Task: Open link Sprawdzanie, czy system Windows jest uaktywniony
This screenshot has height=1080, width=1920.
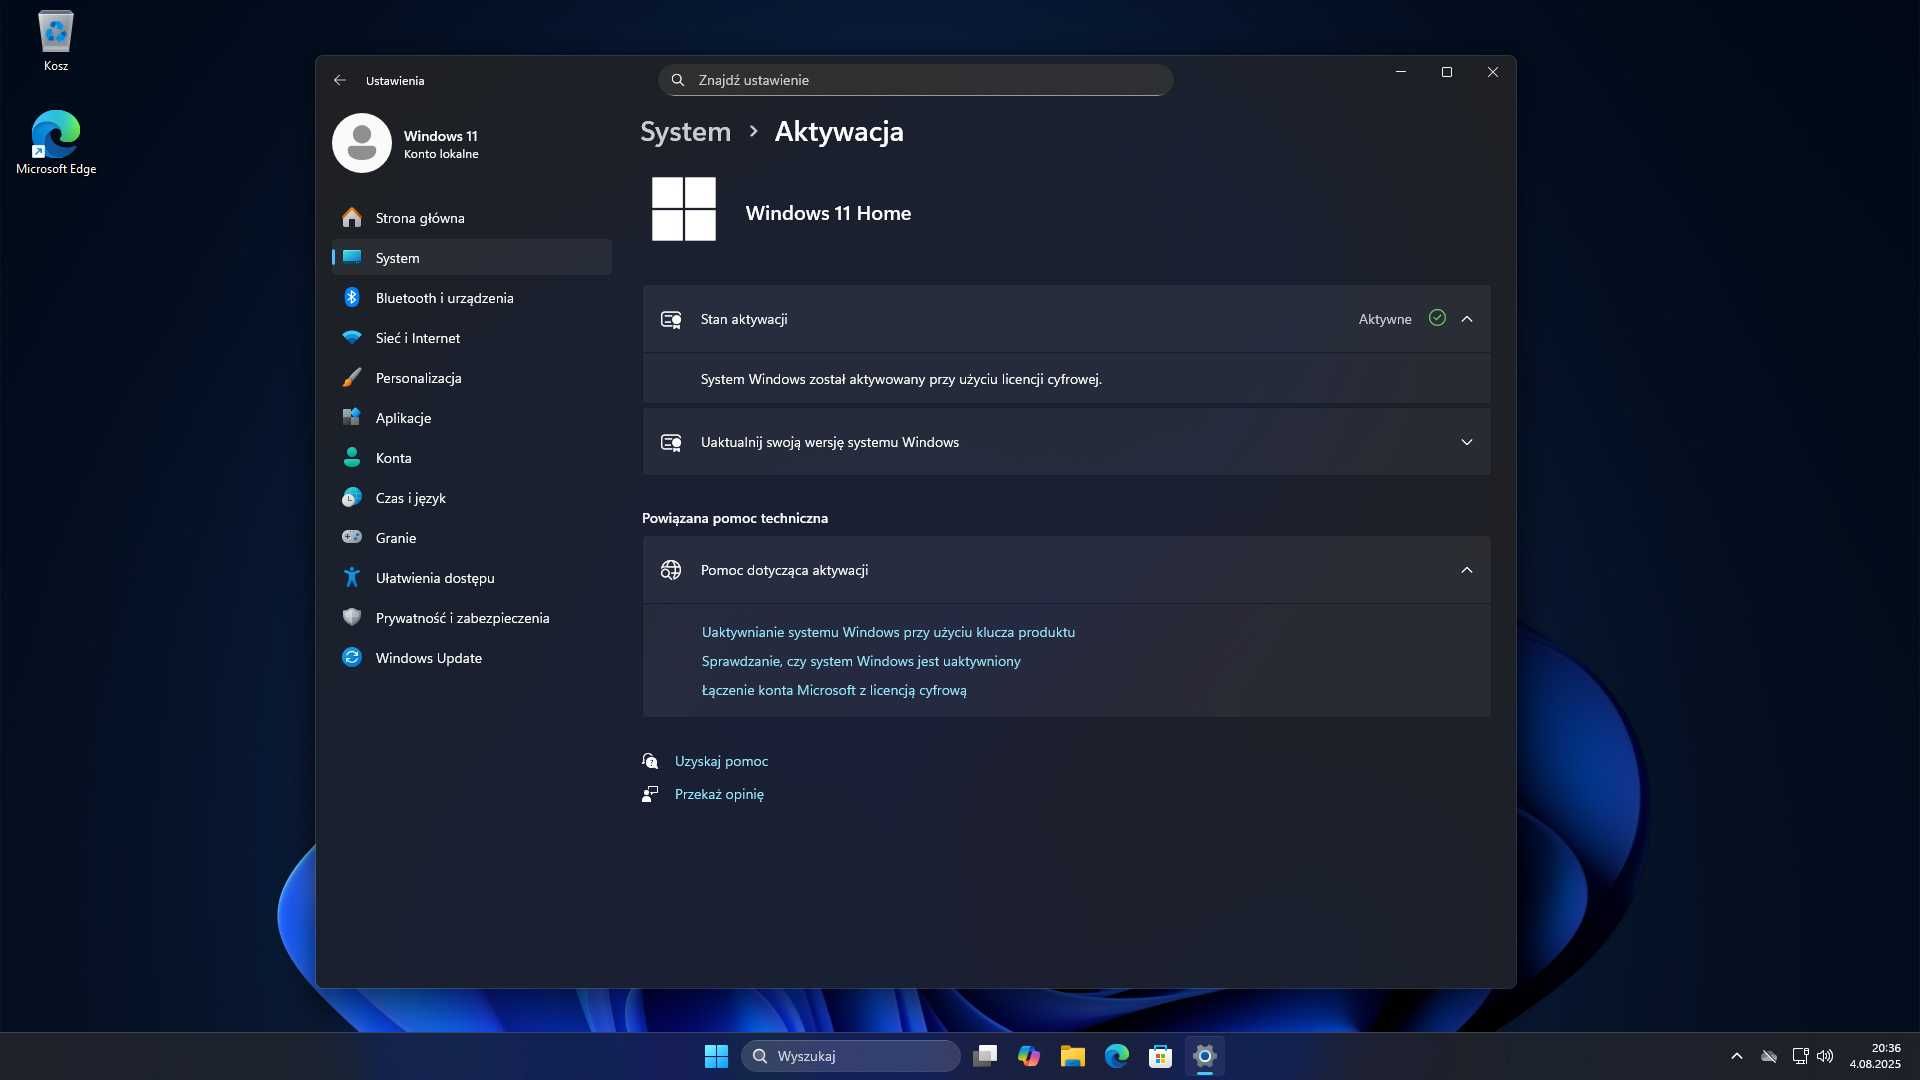Action: [861, 661]
